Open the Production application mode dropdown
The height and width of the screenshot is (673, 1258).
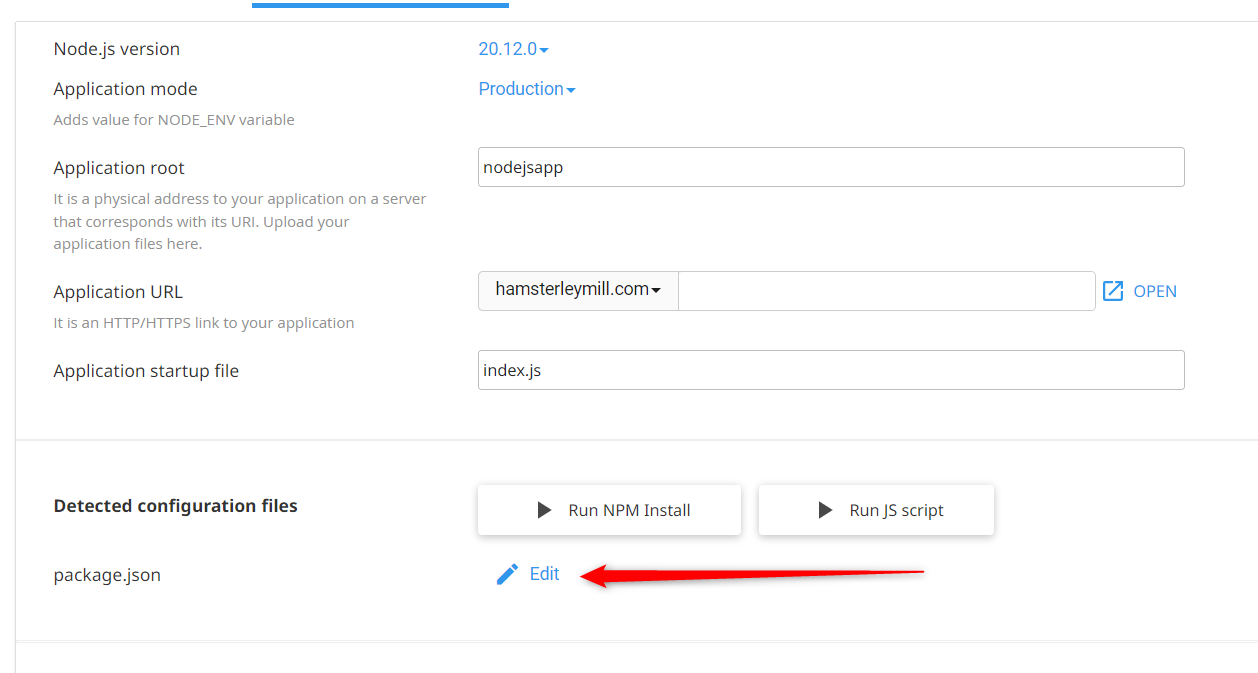click(527, 89)
